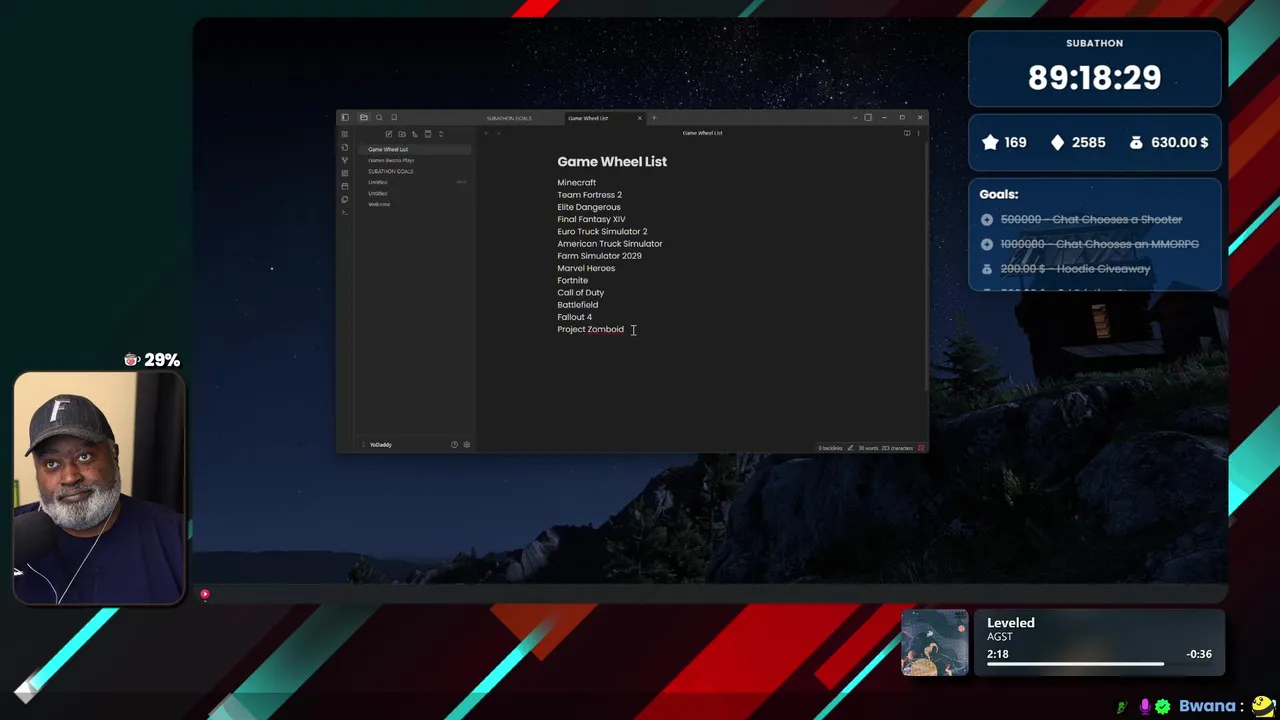Click the Hoodie Giveaway goal entry
This screenshot has height=720, width=1280.
(x=1075, y=268)
